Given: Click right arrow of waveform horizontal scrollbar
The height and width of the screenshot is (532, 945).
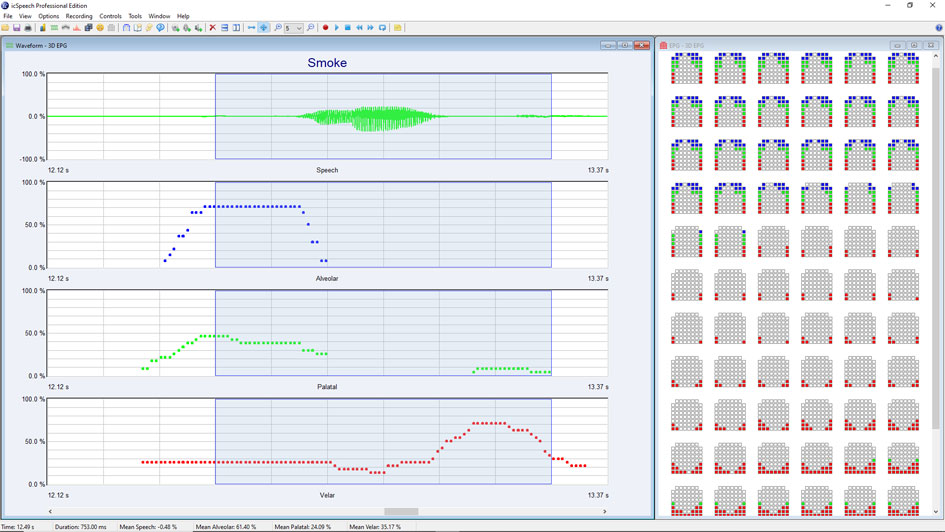Looking at the screenshot, I should [x=605, y=511].
